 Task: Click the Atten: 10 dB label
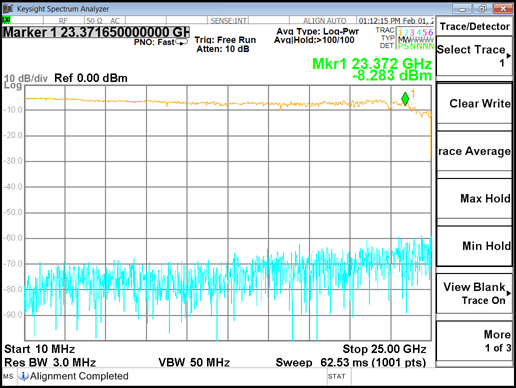click(x=223, y=49)
